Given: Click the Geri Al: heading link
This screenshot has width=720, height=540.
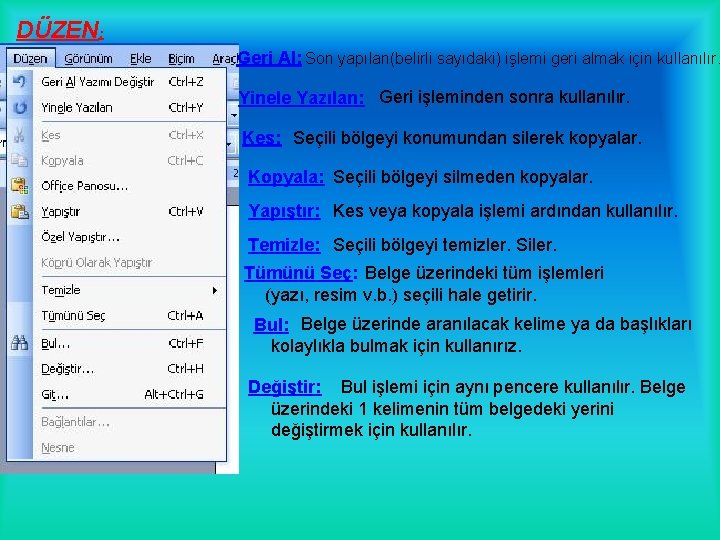Looking at the screenshot, I should [x=270, y=58].
